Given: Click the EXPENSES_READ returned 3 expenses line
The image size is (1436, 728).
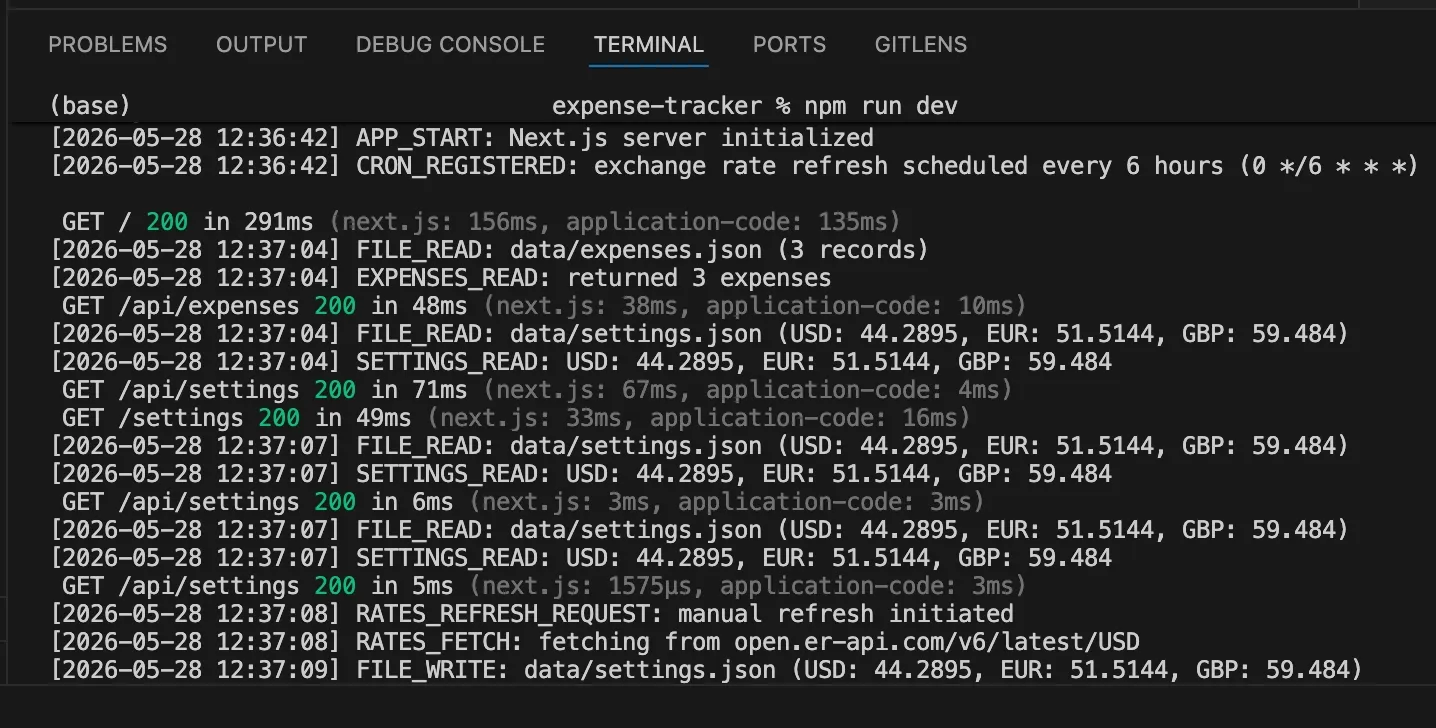Looking at the screenshot, I should [x=440, y=277].
